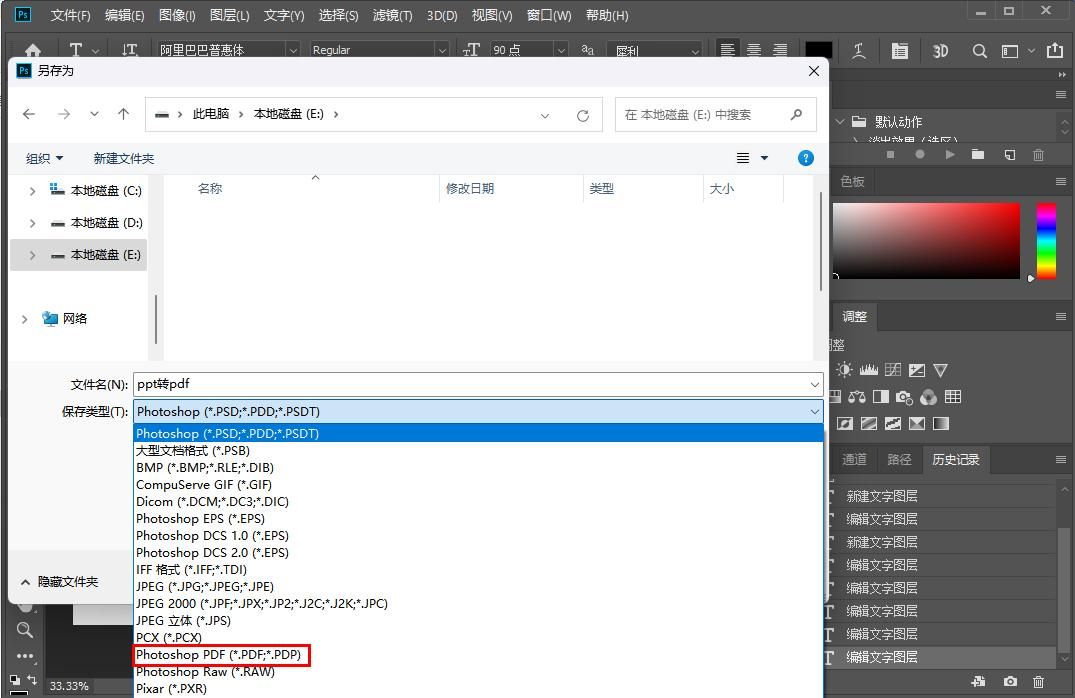
Task: Open the 组织 dropdown menu
Action: pos(45,158)
